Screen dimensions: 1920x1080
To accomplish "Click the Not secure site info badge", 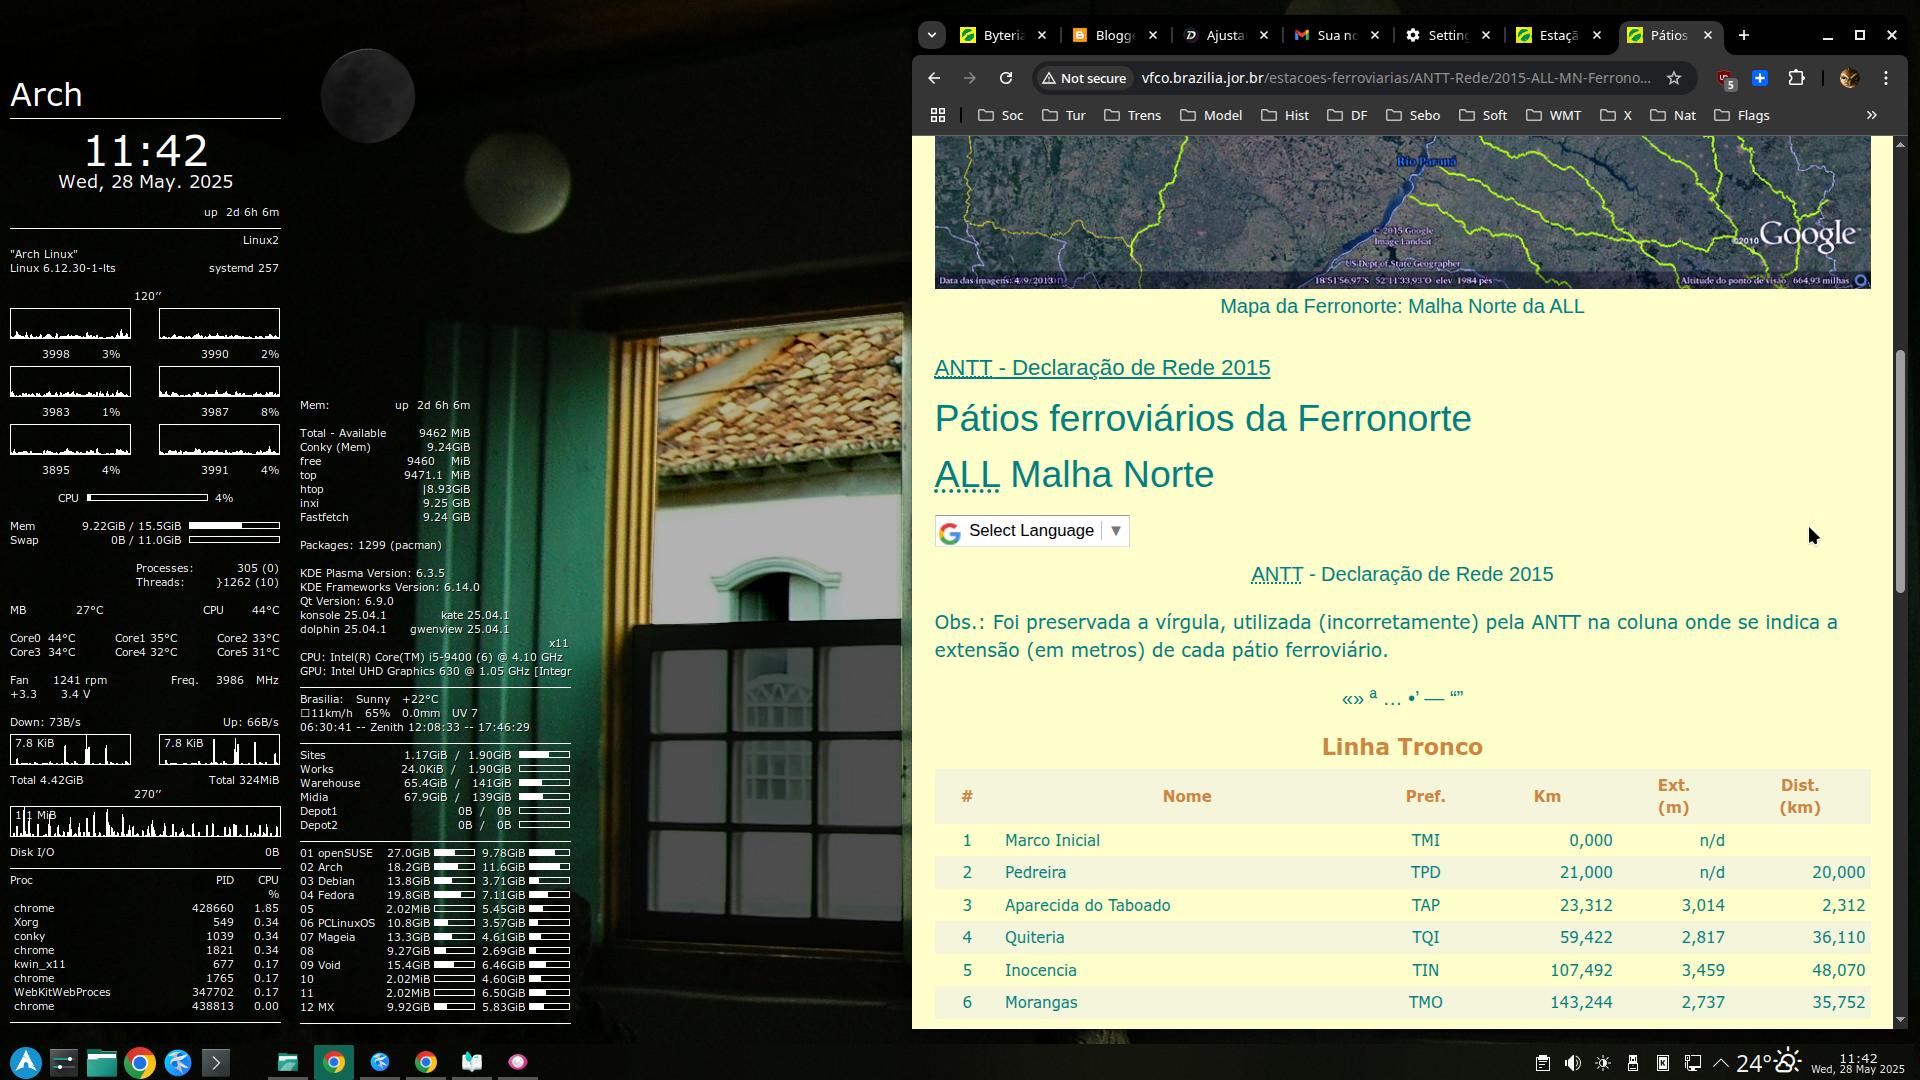I will click(1082, 78).
